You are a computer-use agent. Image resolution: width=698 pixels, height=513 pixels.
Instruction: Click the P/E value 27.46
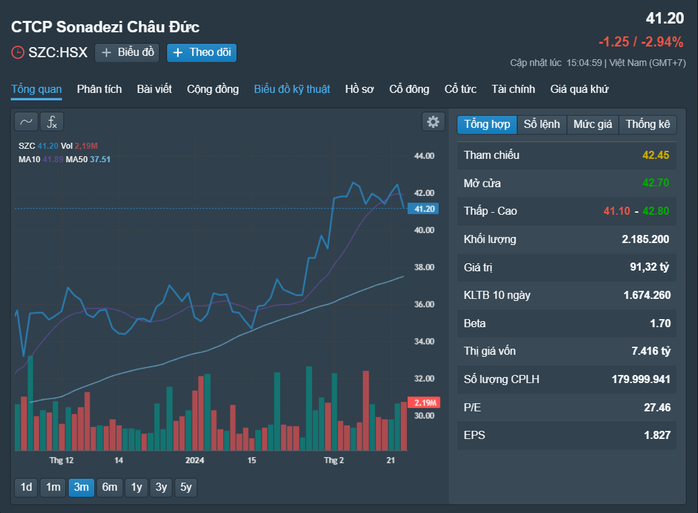click(x=657, y=407)
